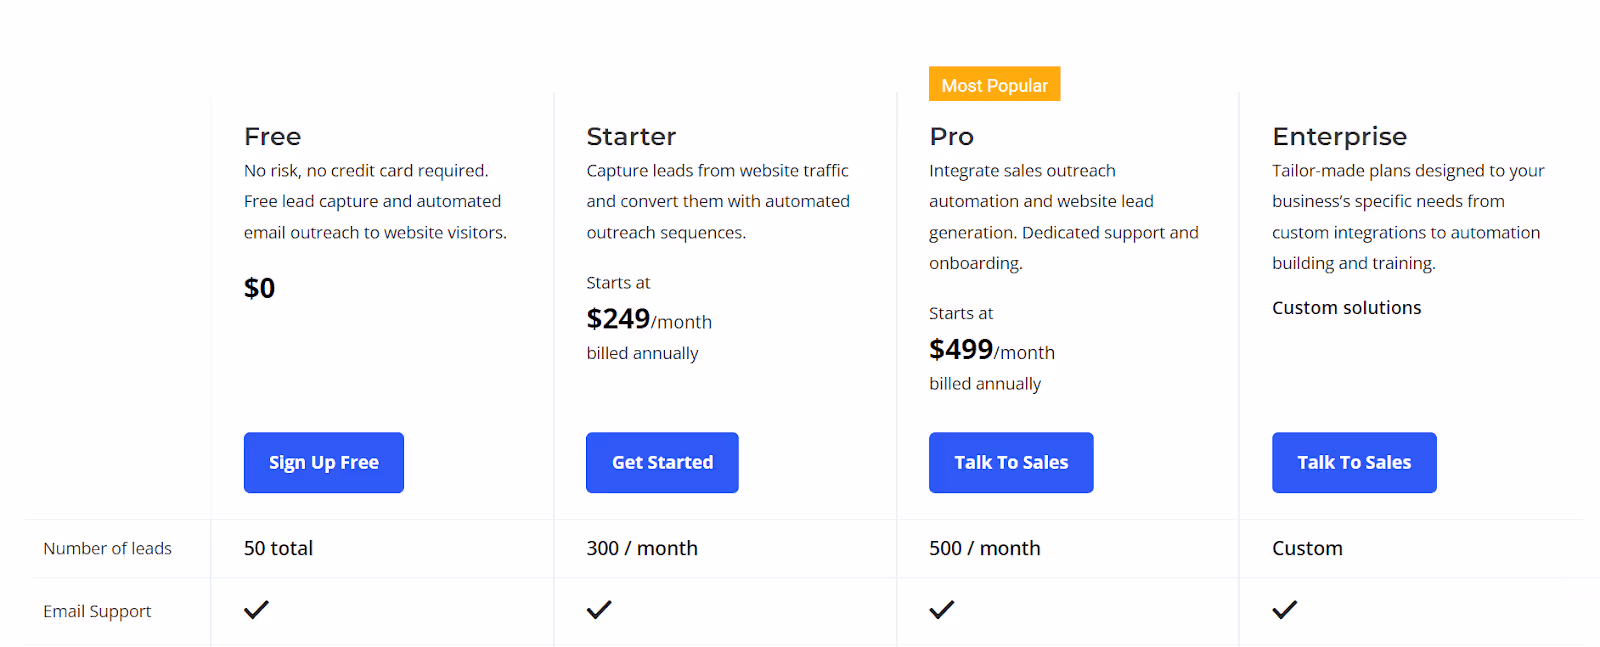The width and height of the screenshot is (1600, 647).
Task: Select the Pro plan heading
Action: [x=951, y=136]
